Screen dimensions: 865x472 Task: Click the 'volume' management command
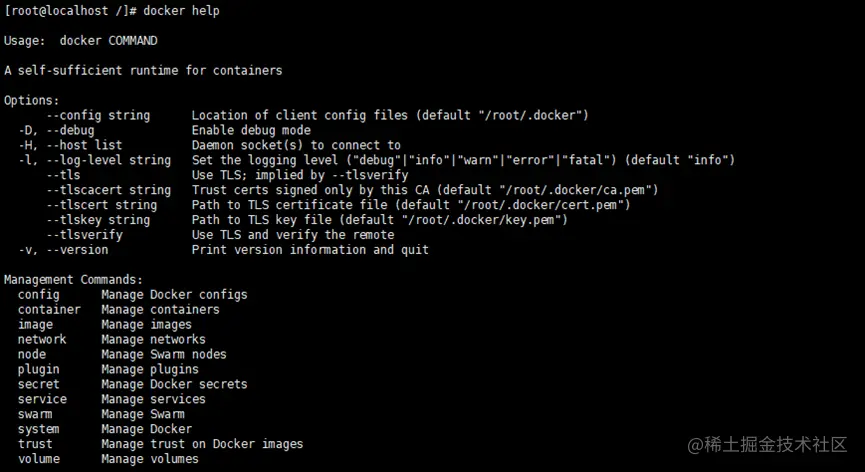click(38, 459)
